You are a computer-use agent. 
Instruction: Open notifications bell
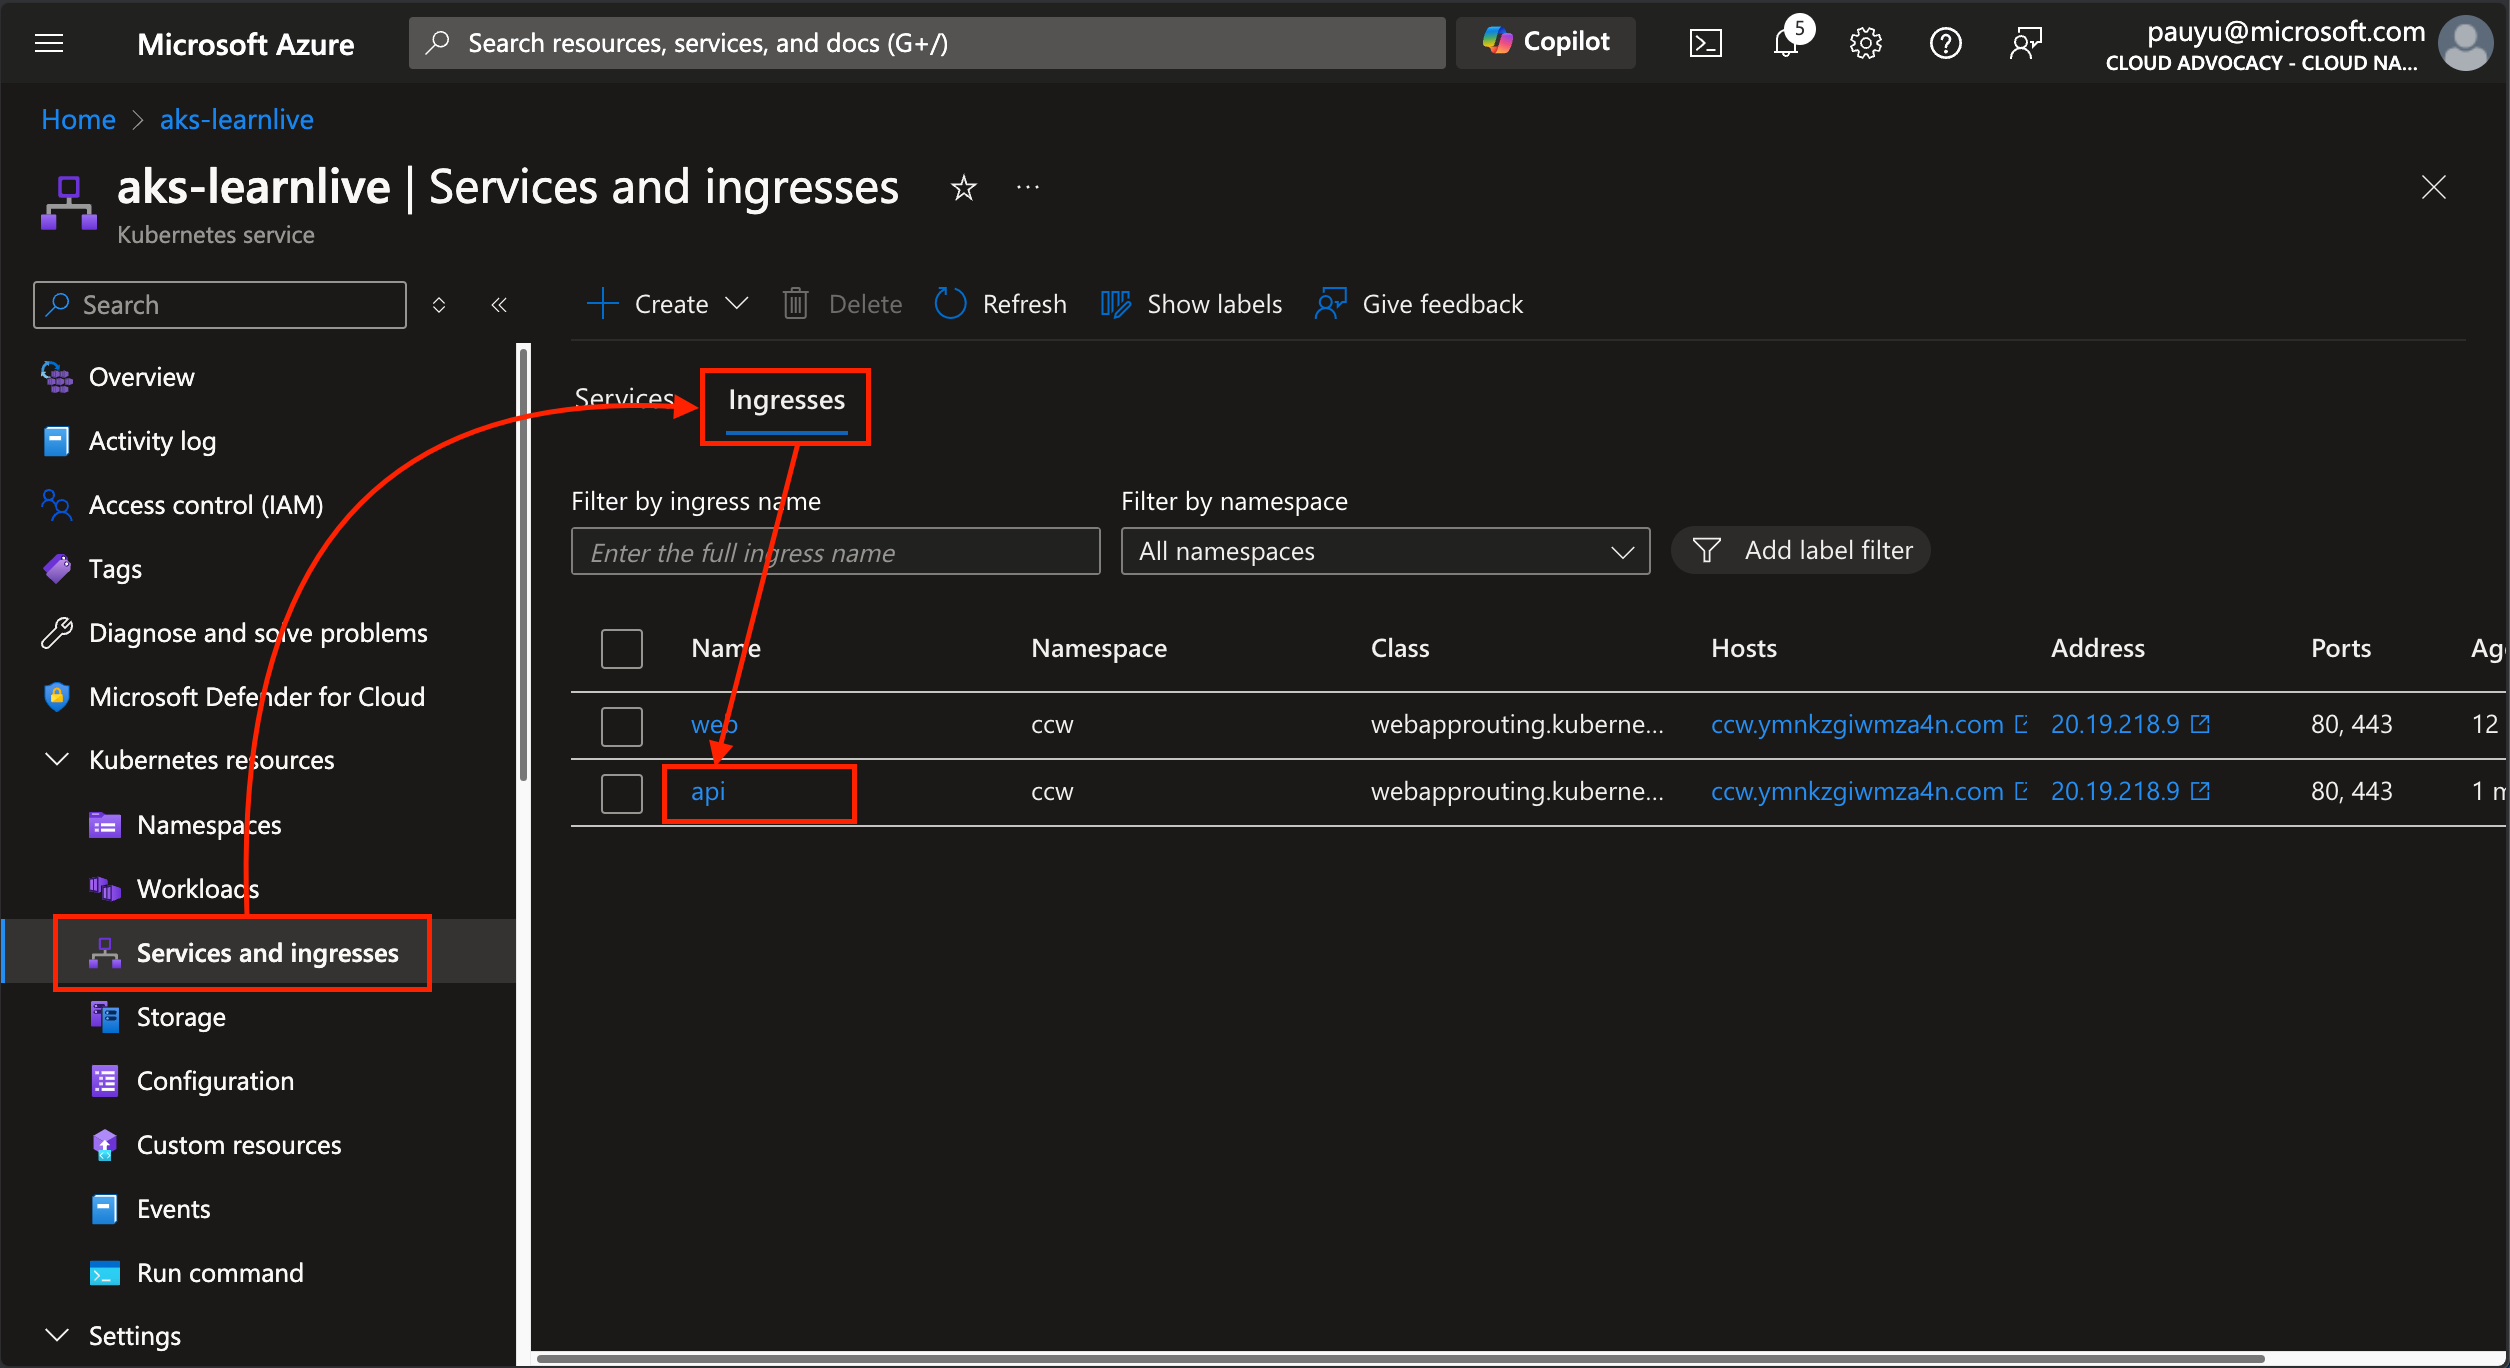[x=1787, y=43]
